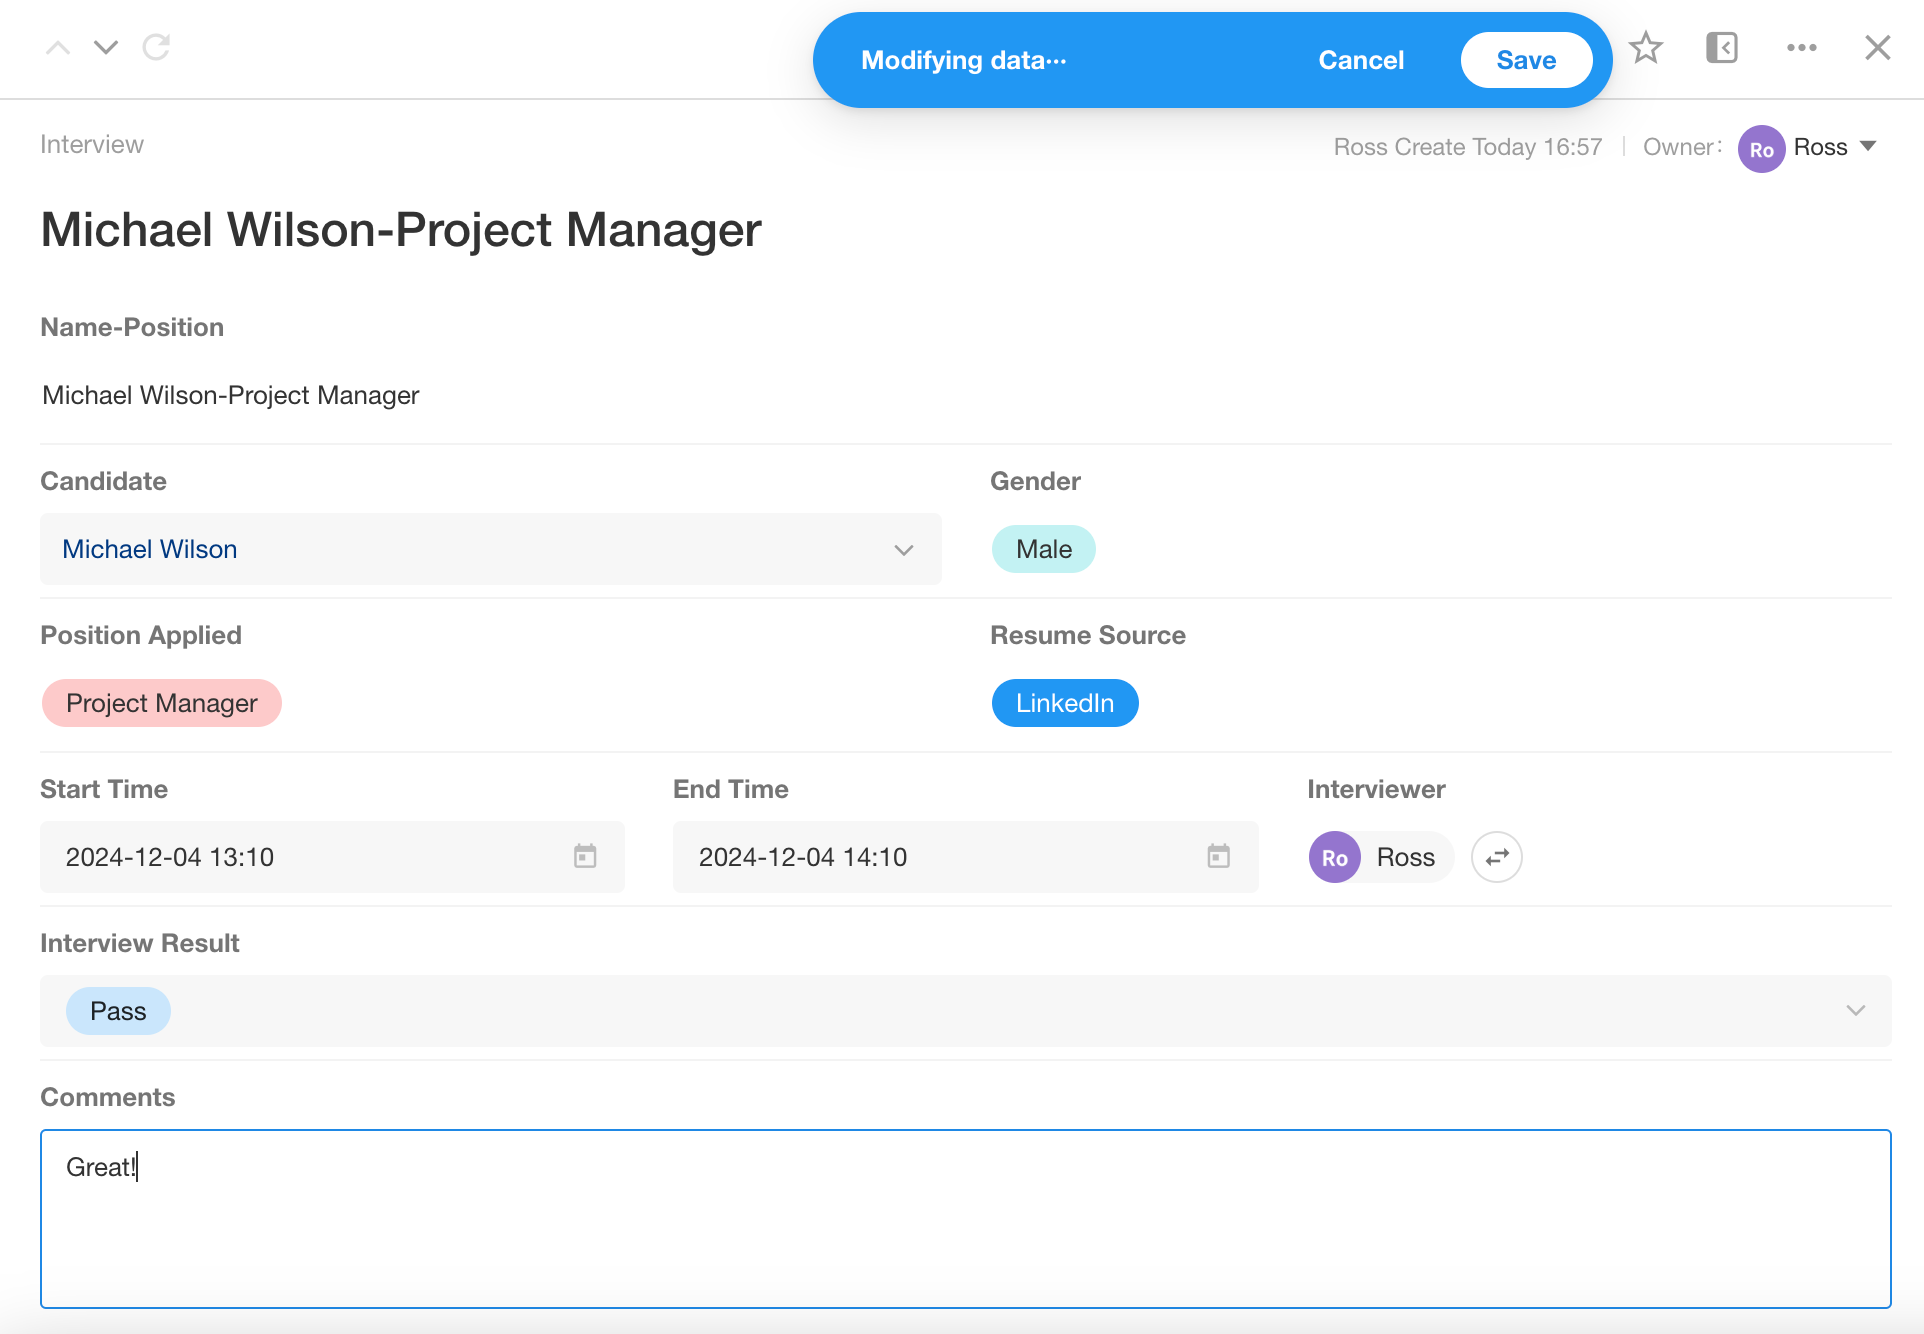Save the modified data
Viewport: 1924px width, 1334px height.
pos(1526,60)
